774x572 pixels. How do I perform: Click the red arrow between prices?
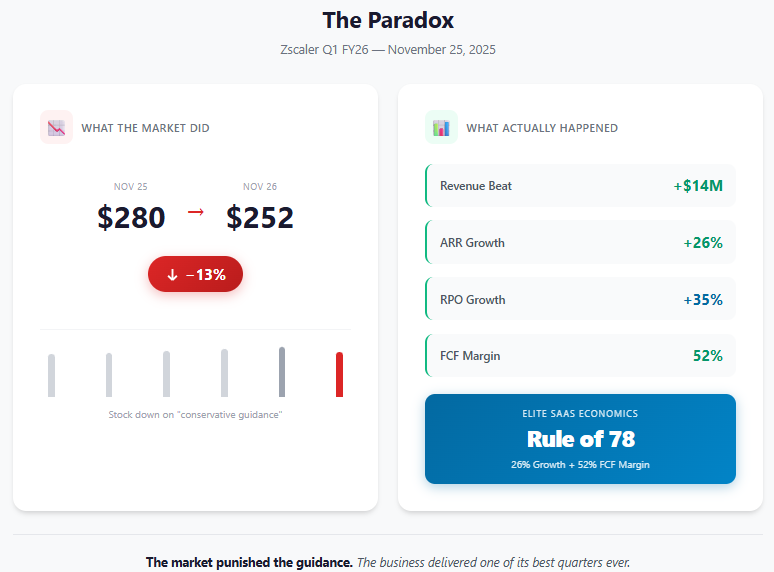coord(195,212)
